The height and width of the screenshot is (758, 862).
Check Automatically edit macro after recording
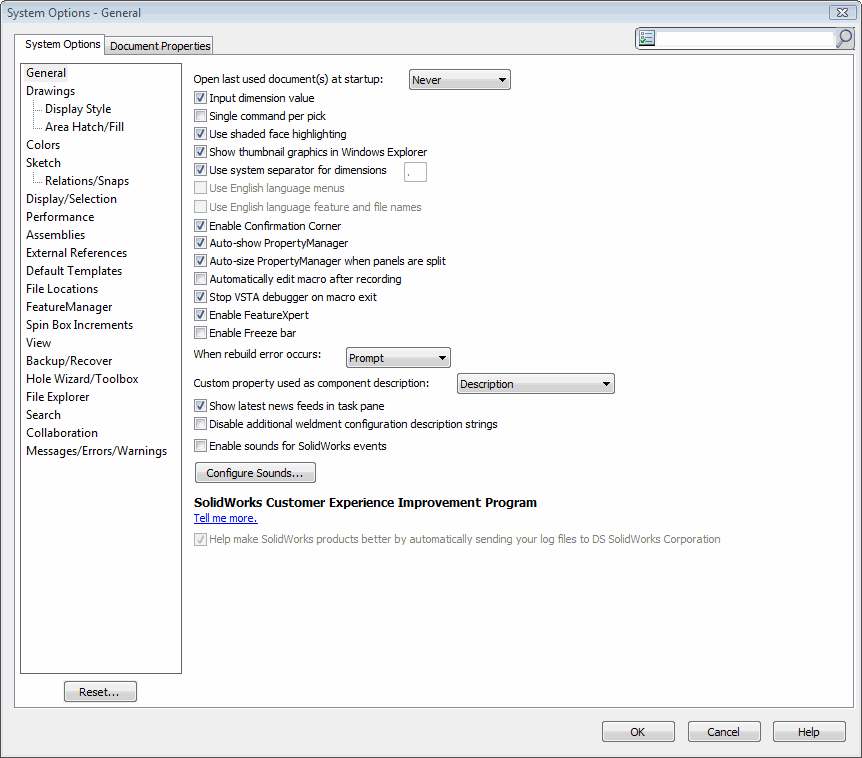click(x=200, y=279)
